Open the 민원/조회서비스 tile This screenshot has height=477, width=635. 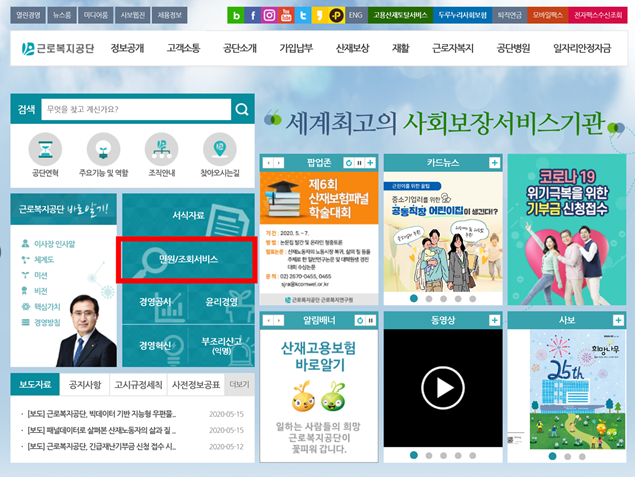point(187,260)
